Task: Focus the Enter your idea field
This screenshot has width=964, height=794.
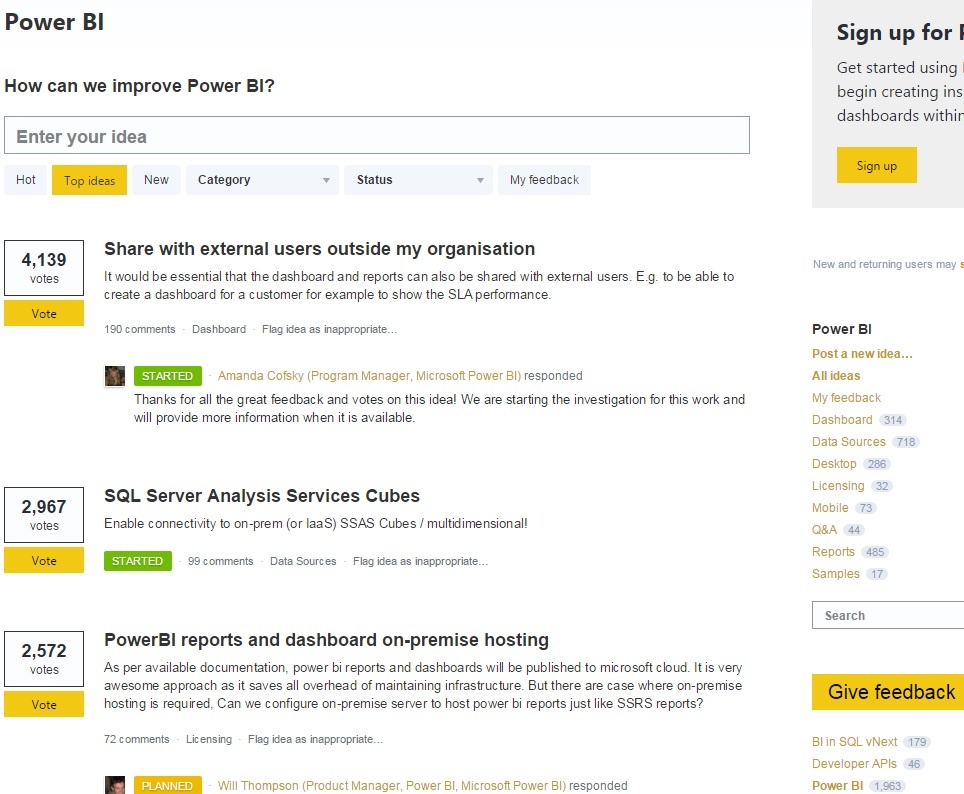Action: (377, 135)
